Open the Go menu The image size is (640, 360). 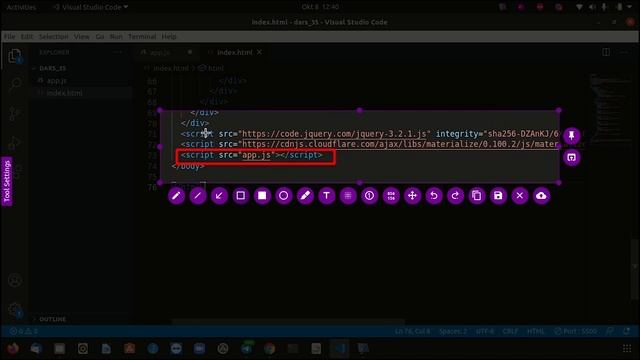click(100, 37)
